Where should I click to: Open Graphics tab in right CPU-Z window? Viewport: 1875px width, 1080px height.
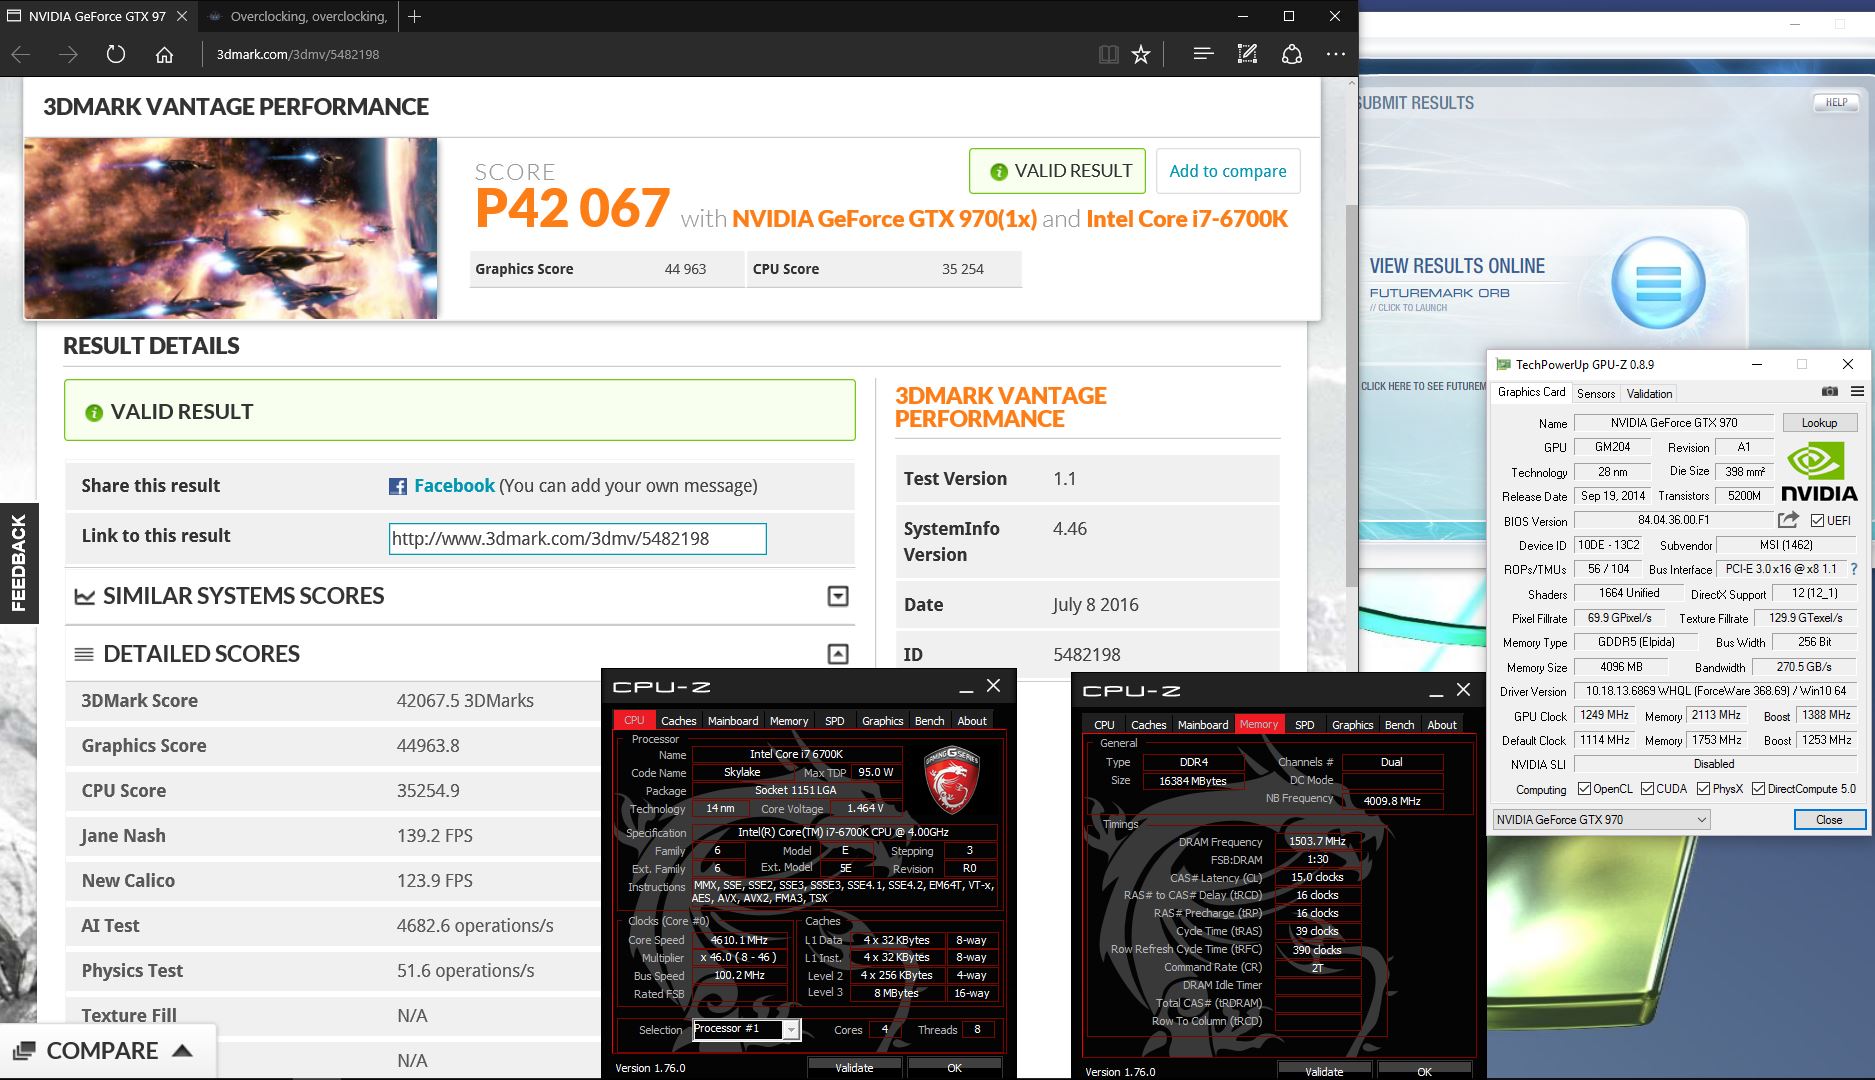pyautogui.click(x=1352, y=724)
